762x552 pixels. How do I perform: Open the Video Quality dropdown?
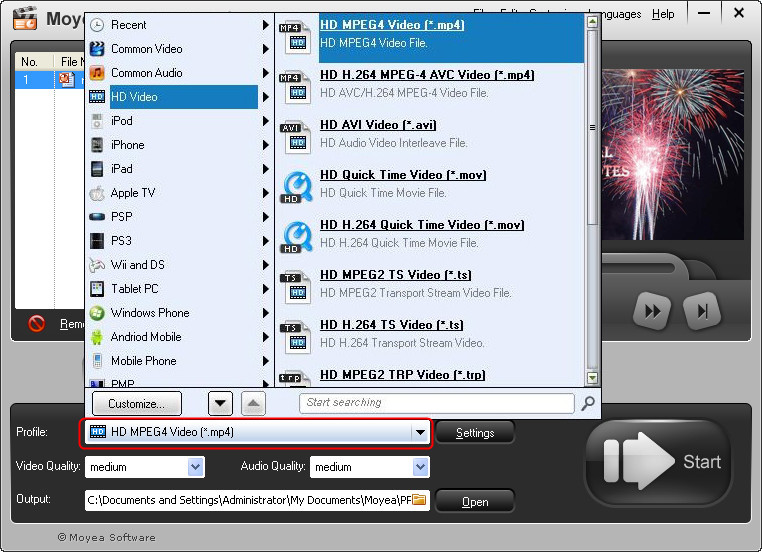coord(195,467)
